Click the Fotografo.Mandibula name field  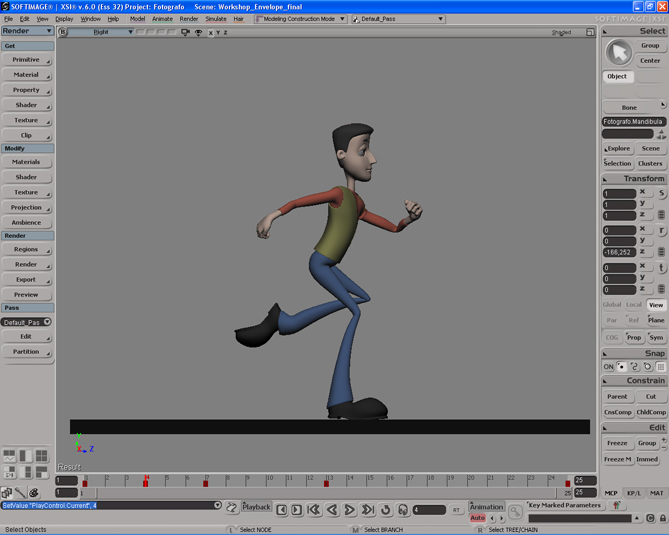(634, 121)
